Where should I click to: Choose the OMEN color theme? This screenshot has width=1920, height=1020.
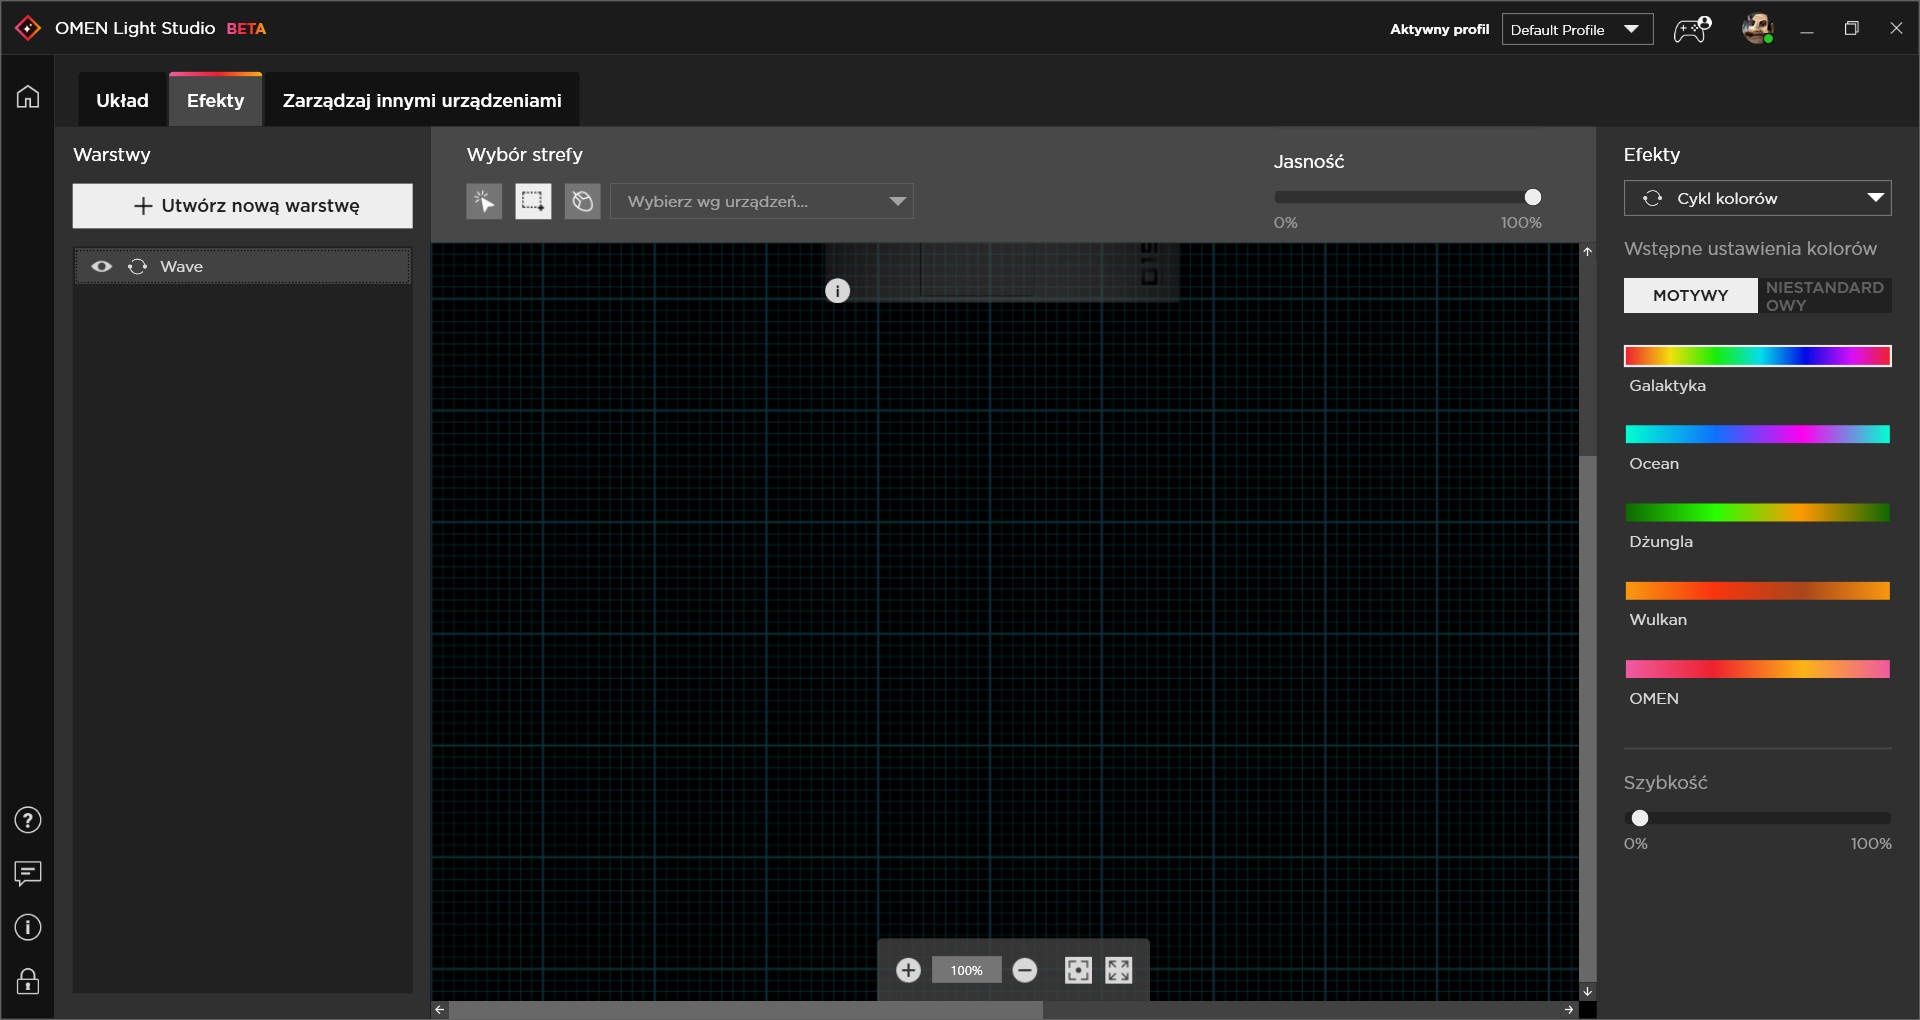point(1757,669)
